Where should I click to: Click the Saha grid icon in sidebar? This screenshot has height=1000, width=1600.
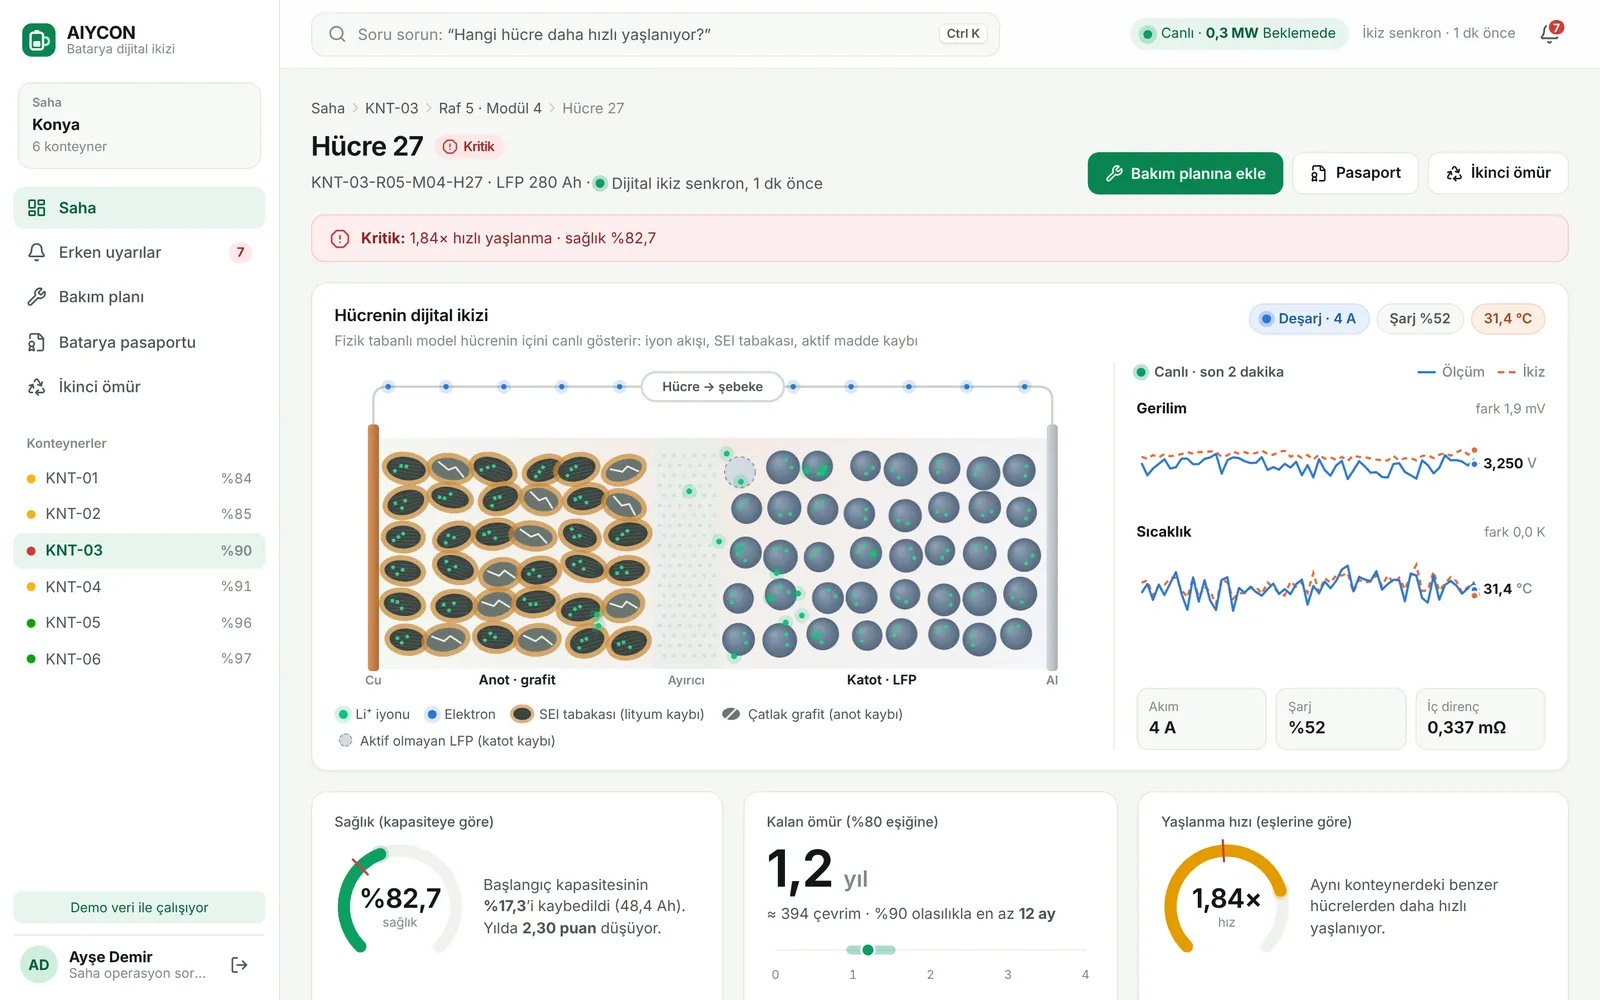point(37,208)
